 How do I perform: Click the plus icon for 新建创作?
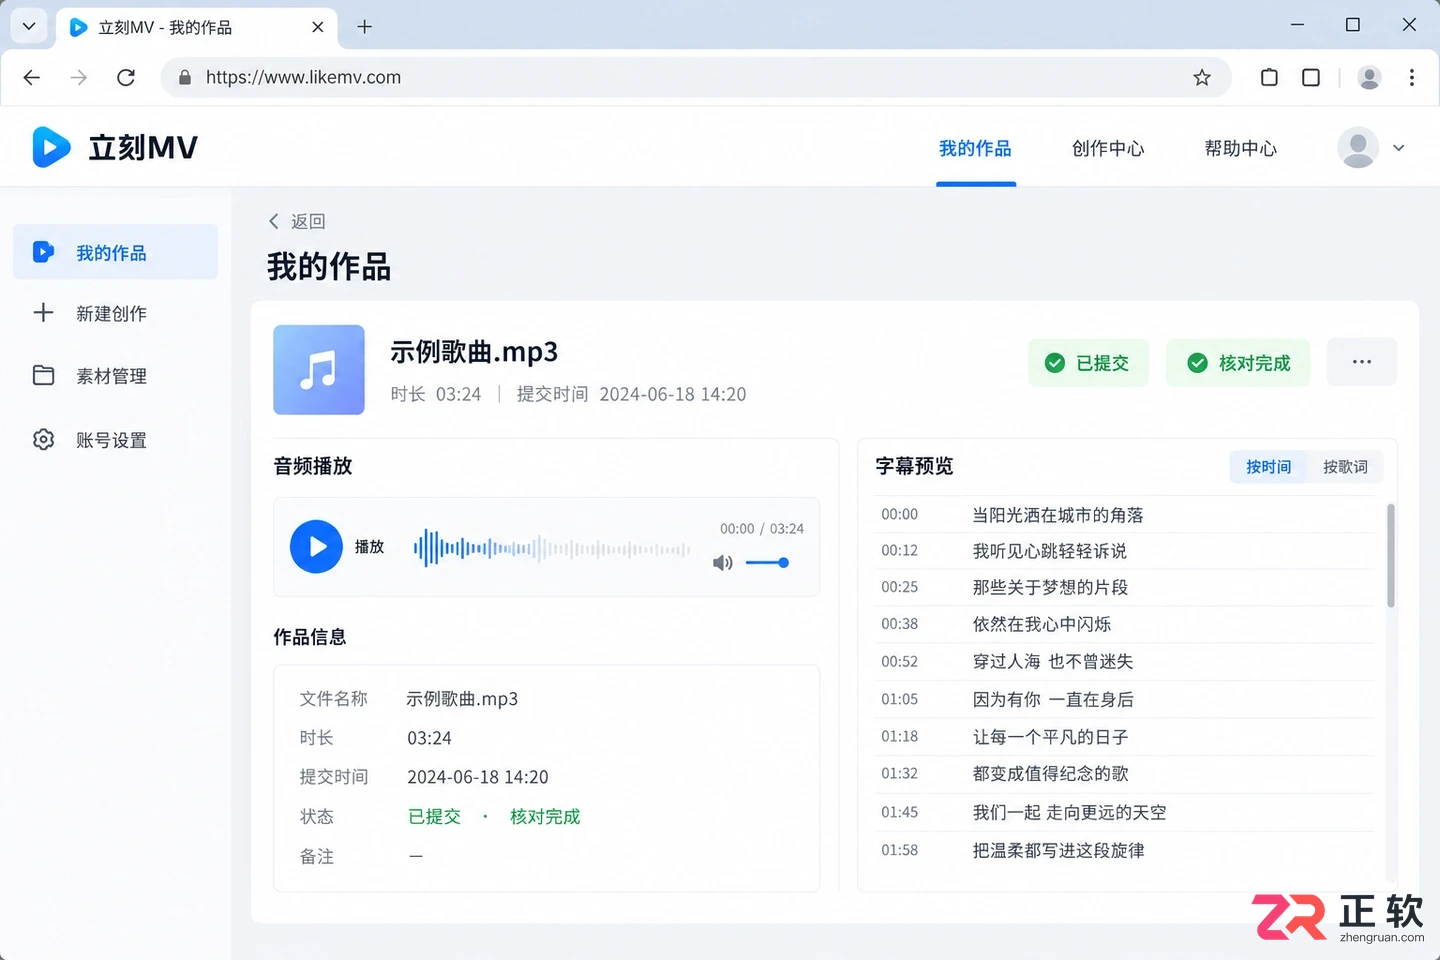(43, 313)
